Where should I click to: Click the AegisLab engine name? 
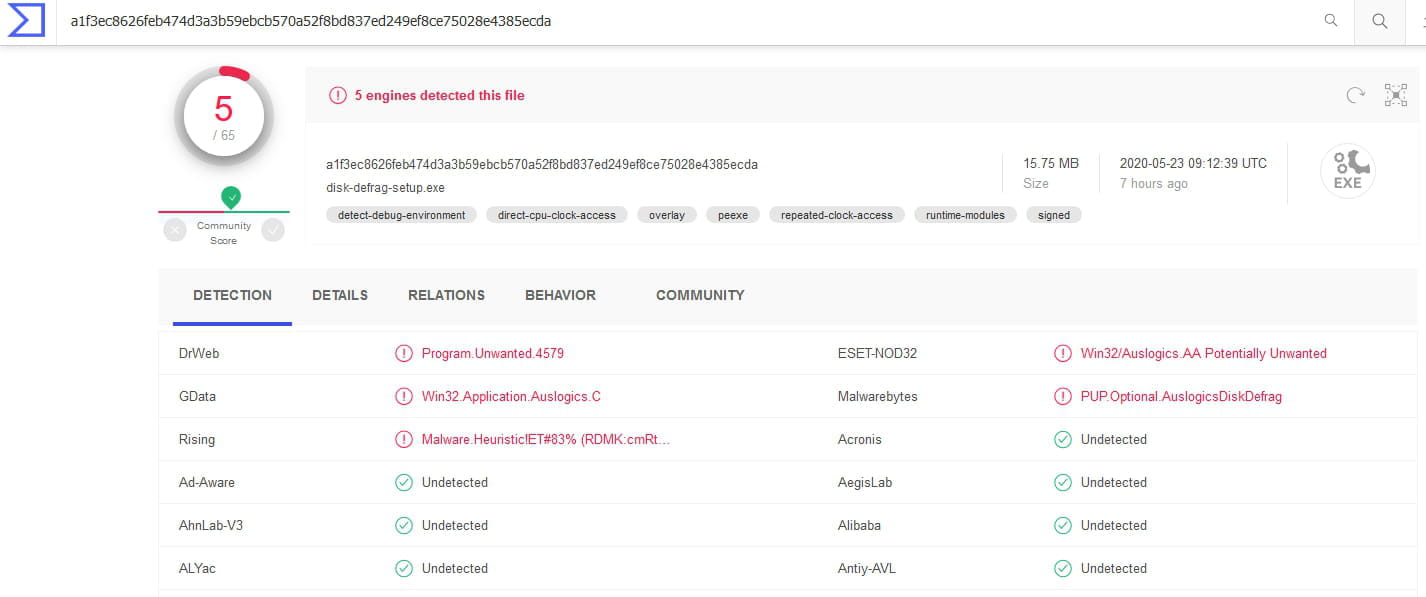(865, 482)
